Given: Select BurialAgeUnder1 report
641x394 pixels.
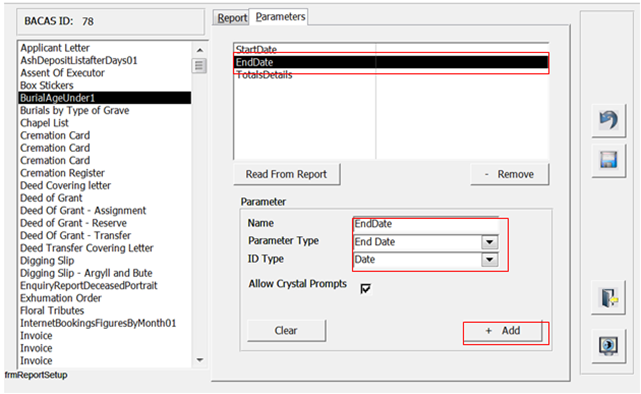Looking at the screenshot, I should pos(105,98).
